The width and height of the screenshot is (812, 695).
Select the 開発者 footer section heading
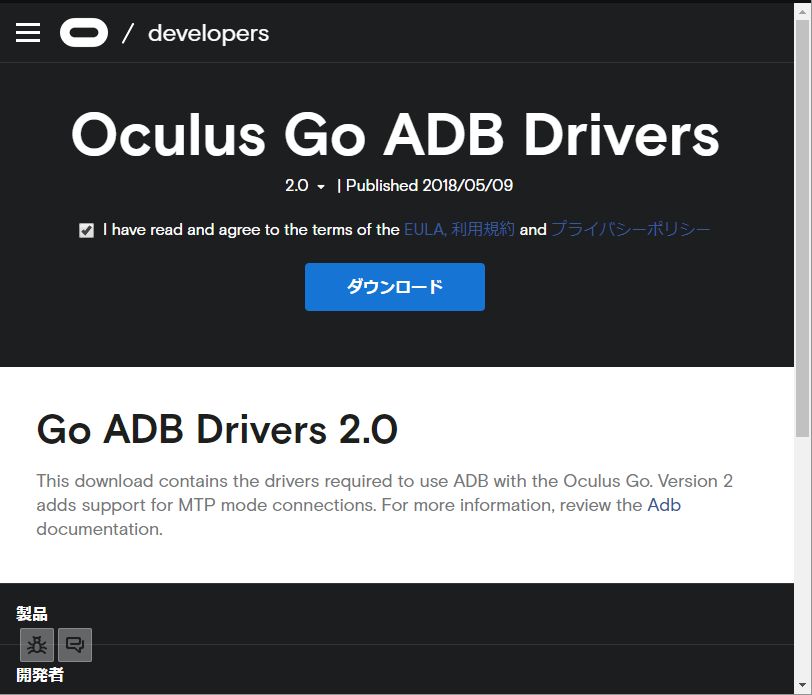click(40, 675)
